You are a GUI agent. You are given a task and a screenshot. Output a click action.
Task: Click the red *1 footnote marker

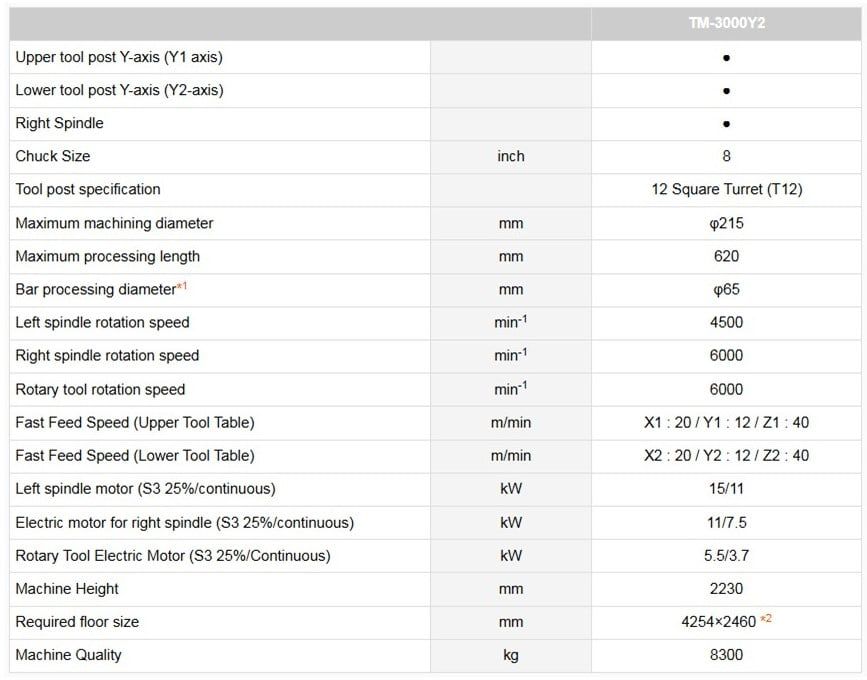pyautogui.click(x=182, y=288)
